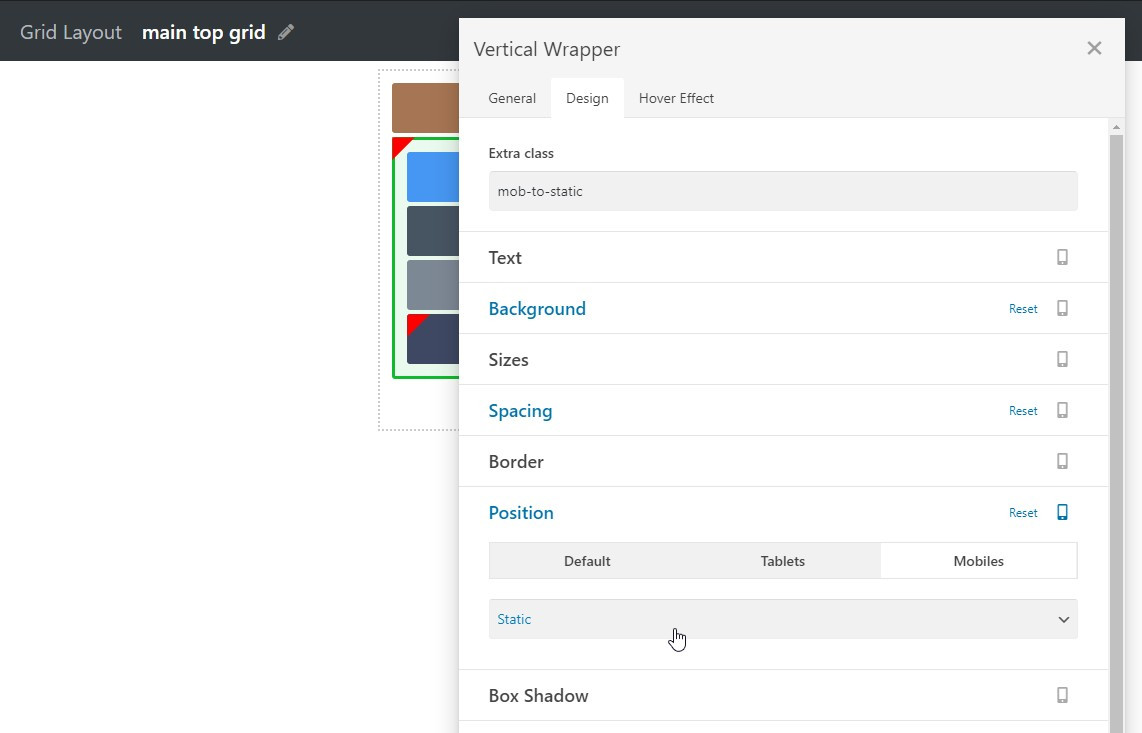The height and width of the screenshot is (733, 1142).
Task: Select the Mobiles device tab
Action: pos(979,561)
